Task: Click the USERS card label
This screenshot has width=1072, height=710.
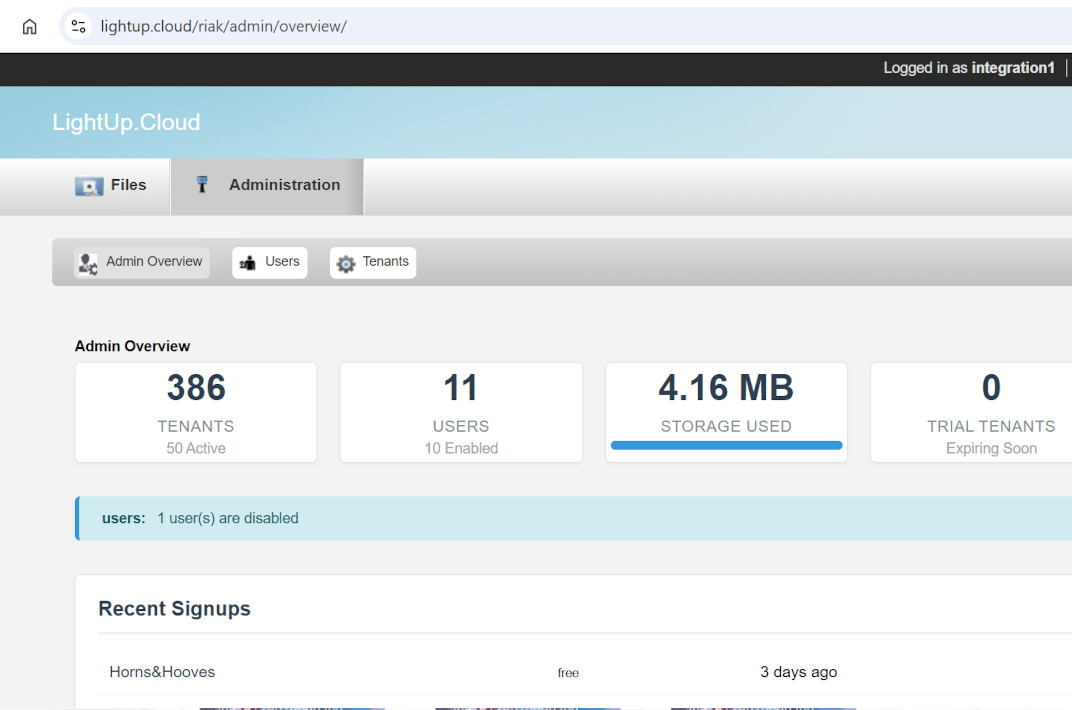Action: 461,426
